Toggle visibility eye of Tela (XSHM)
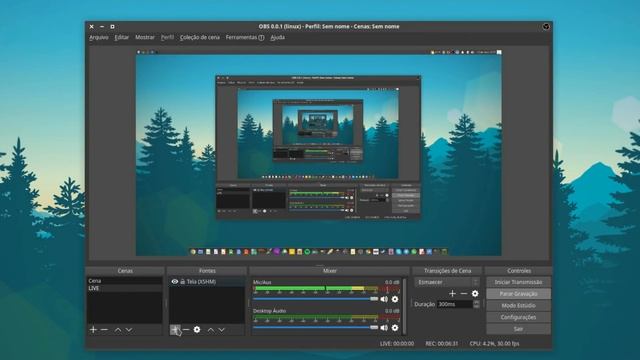 click(175, 282)
